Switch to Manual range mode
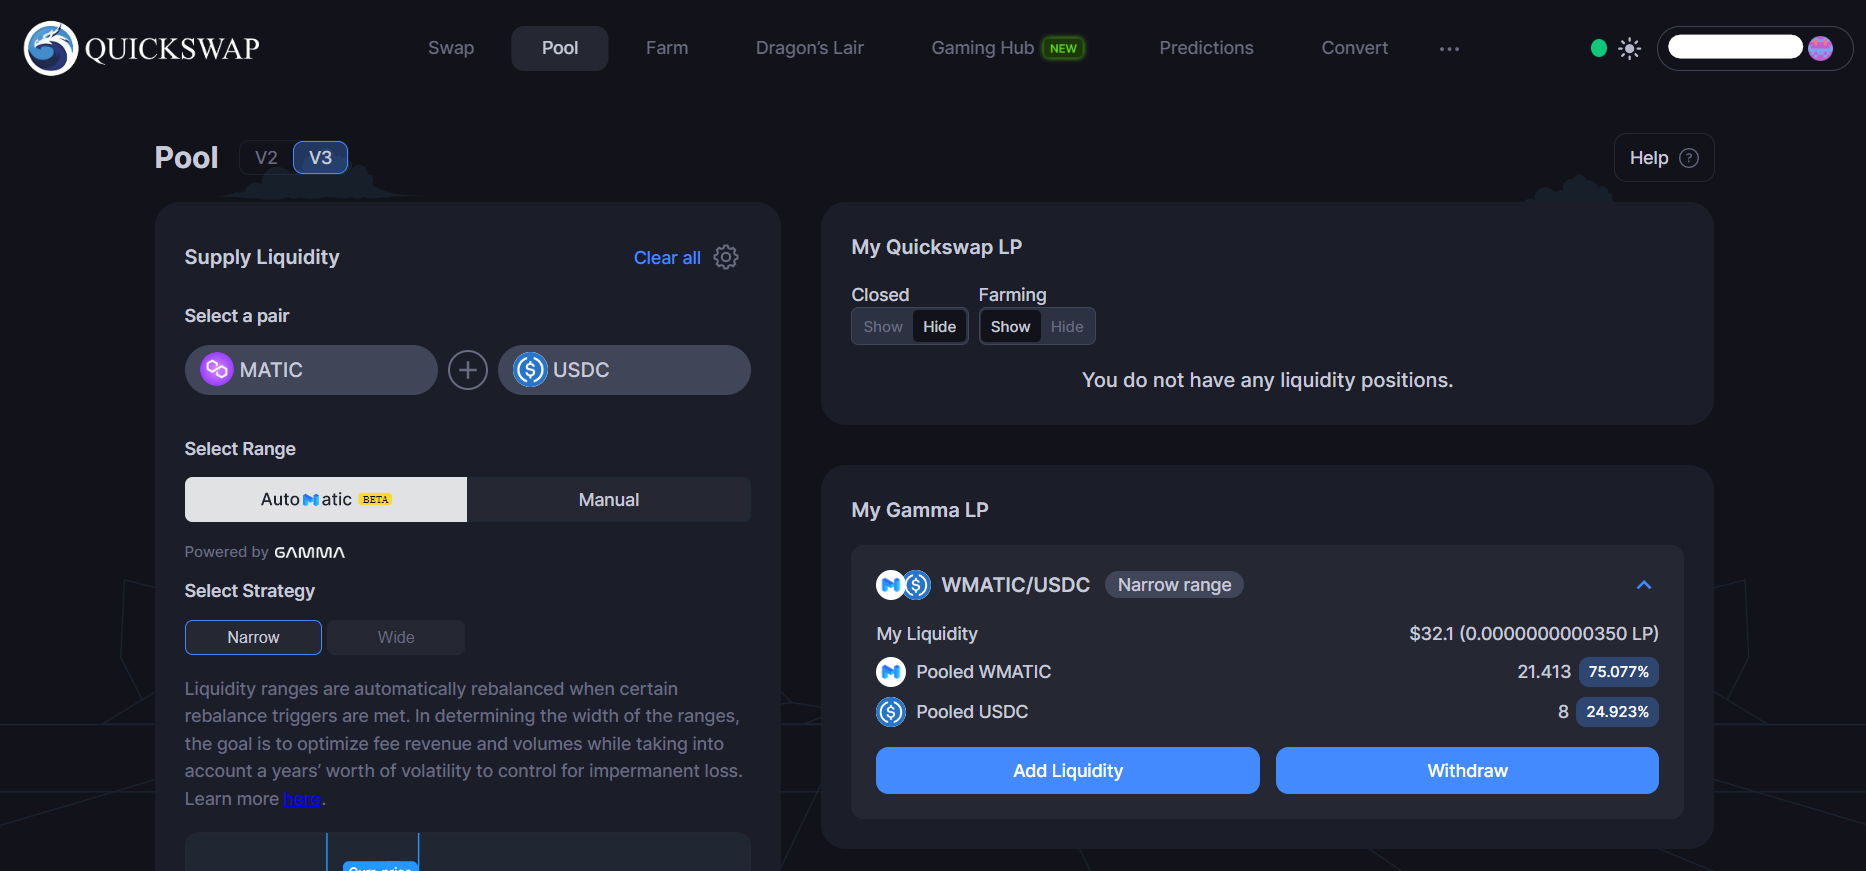The height and width of the screenshot is (871, 1866). coord(608,500)
